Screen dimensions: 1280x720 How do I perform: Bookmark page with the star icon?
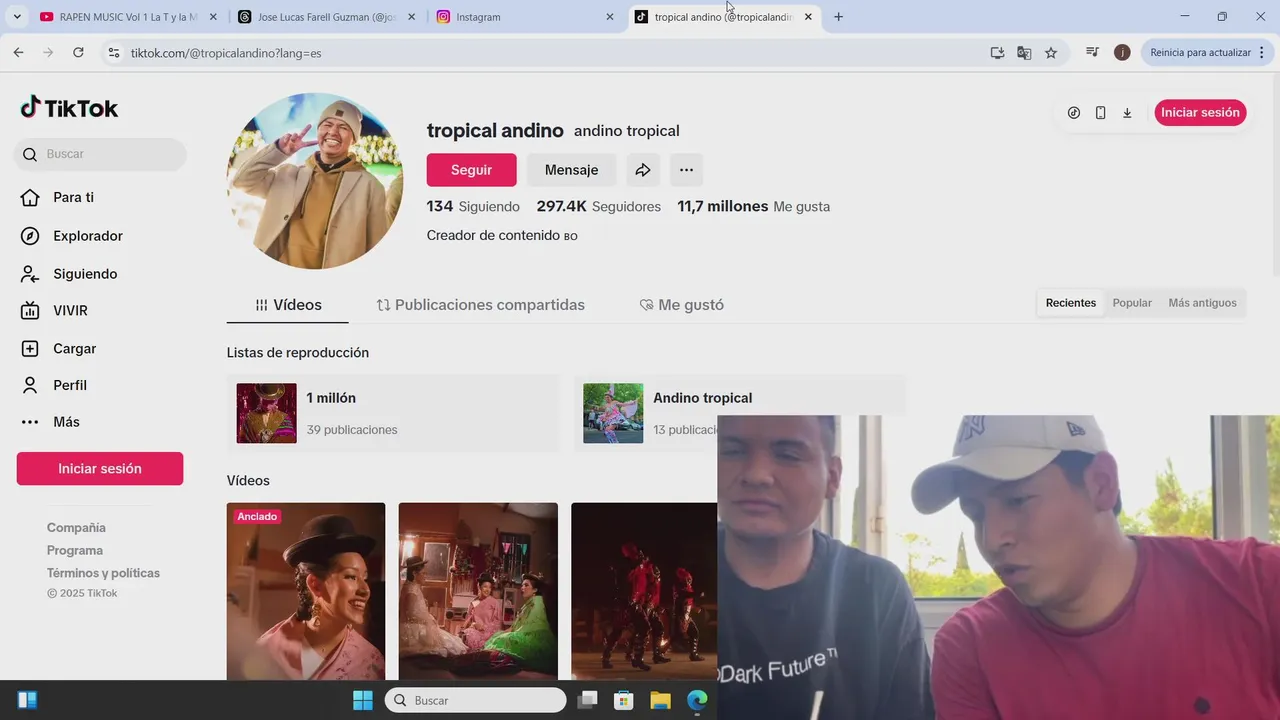(1051, 53)
